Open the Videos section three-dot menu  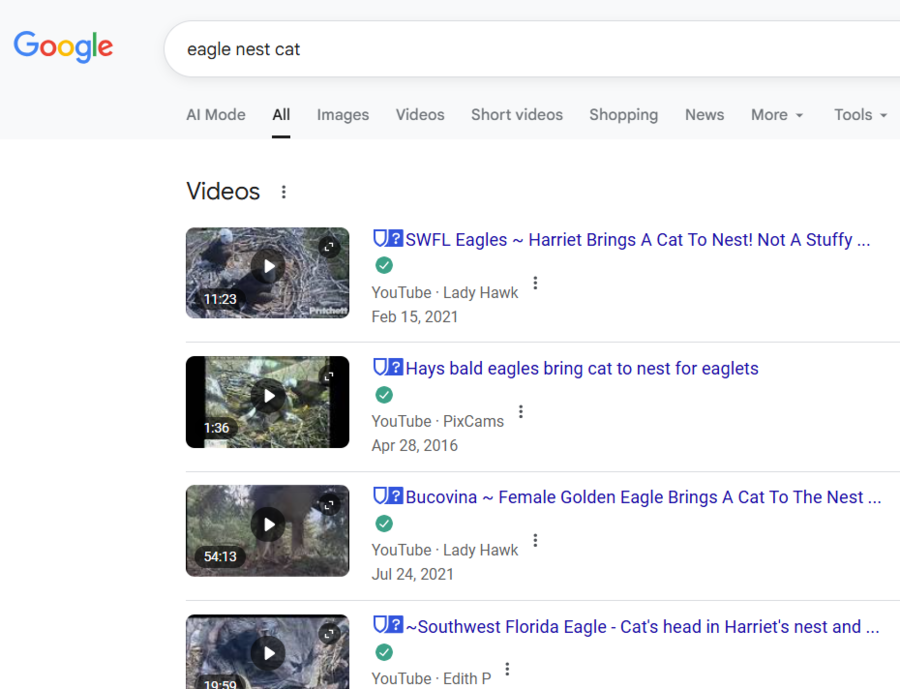pos(284,192)
